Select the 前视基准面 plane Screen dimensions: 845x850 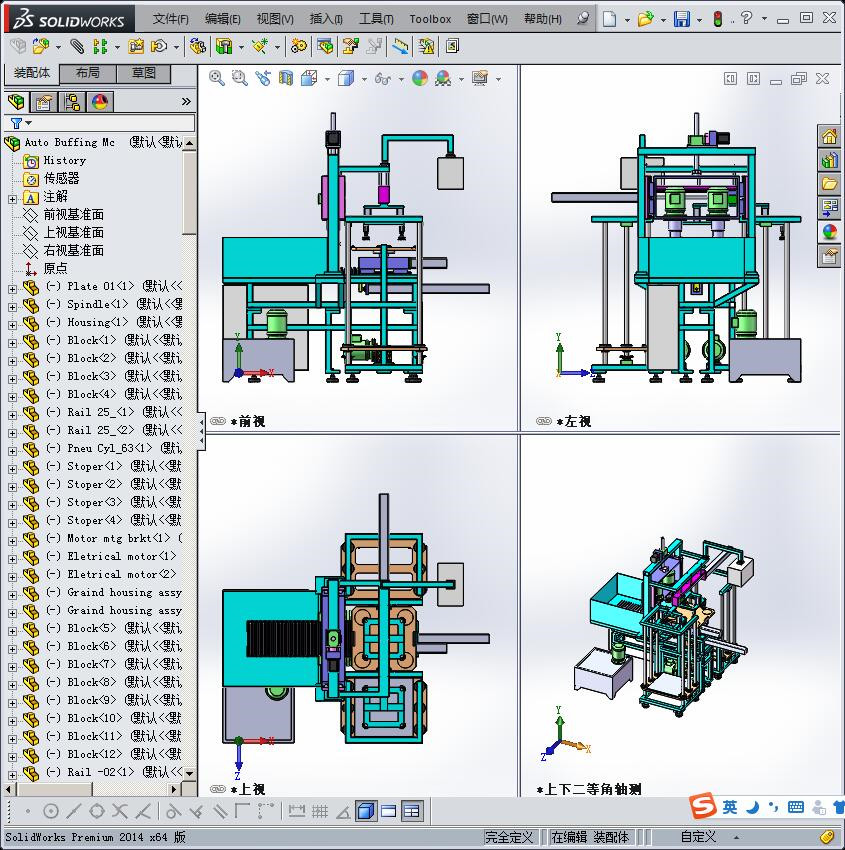(x=73, y=215)
